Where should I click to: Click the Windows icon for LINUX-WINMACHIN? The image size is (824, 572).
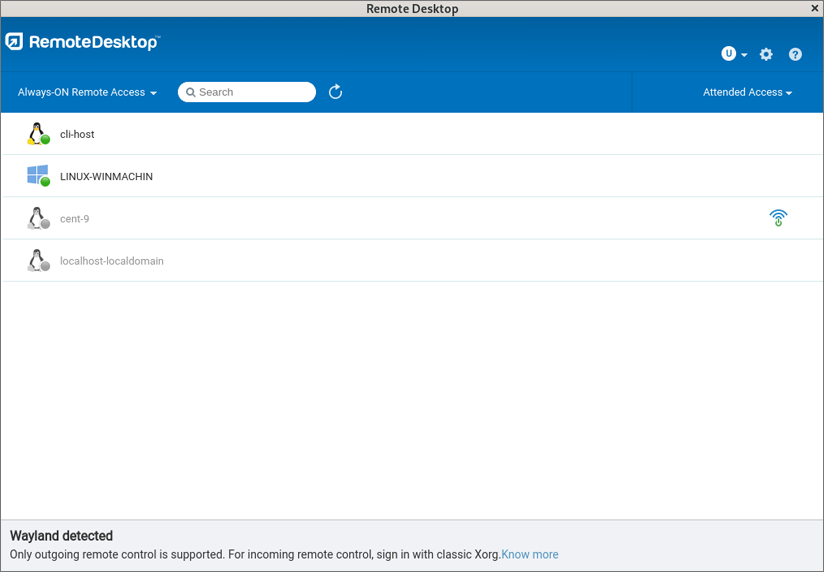38,176
